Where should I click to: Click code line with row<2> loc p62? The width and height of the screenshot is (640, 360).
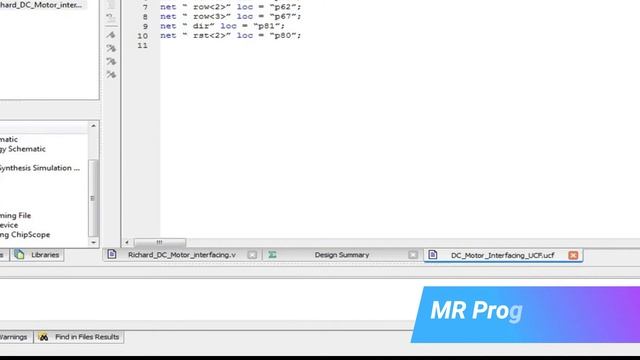[x=231, y=7]
